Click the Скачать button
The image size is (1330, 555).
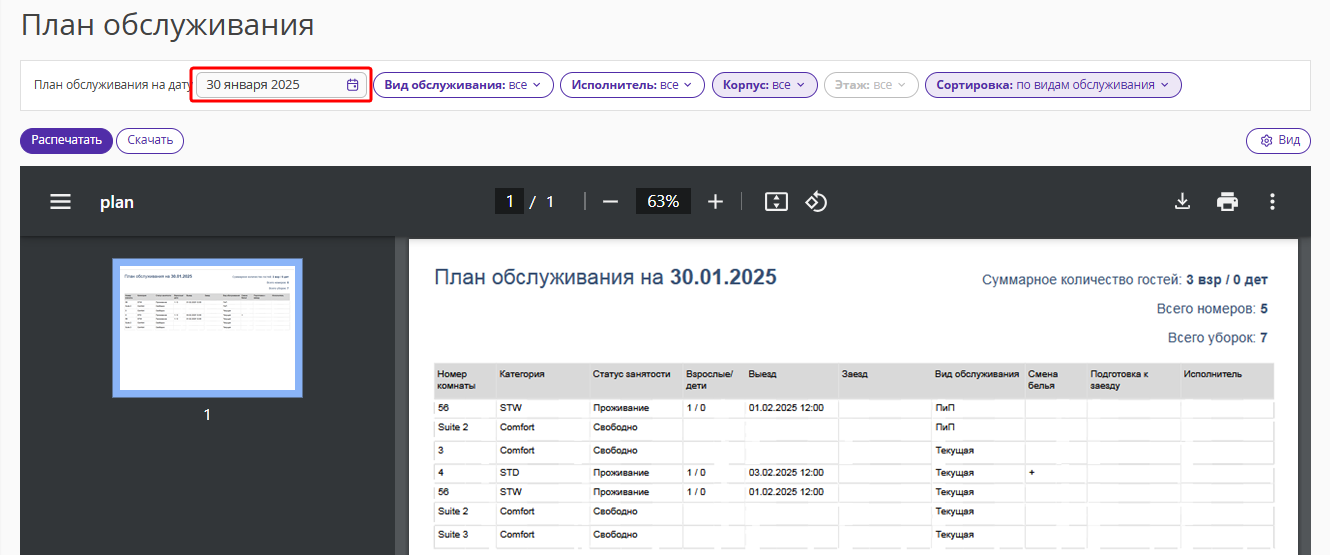150,141
